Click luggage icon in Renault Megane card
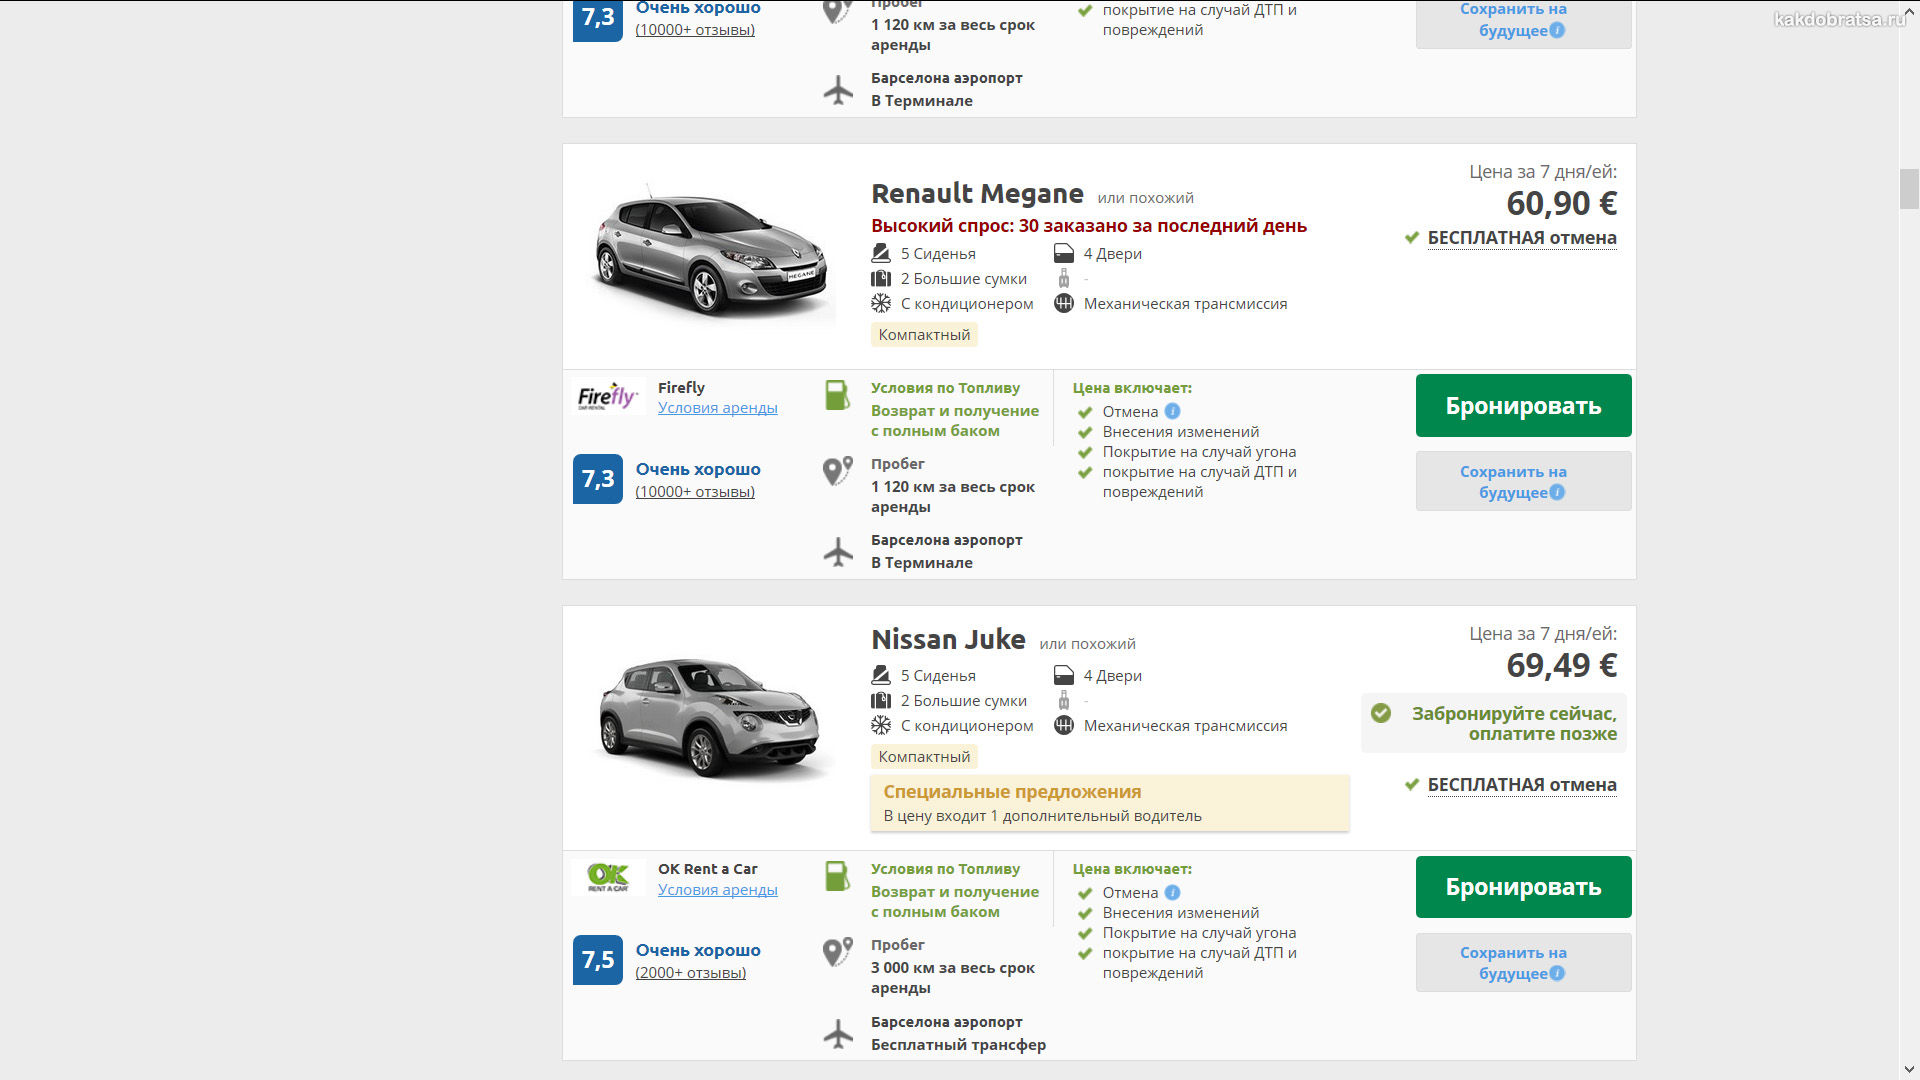Image resolution: width=1920 pixels, height=1080 pixels. 880,278
